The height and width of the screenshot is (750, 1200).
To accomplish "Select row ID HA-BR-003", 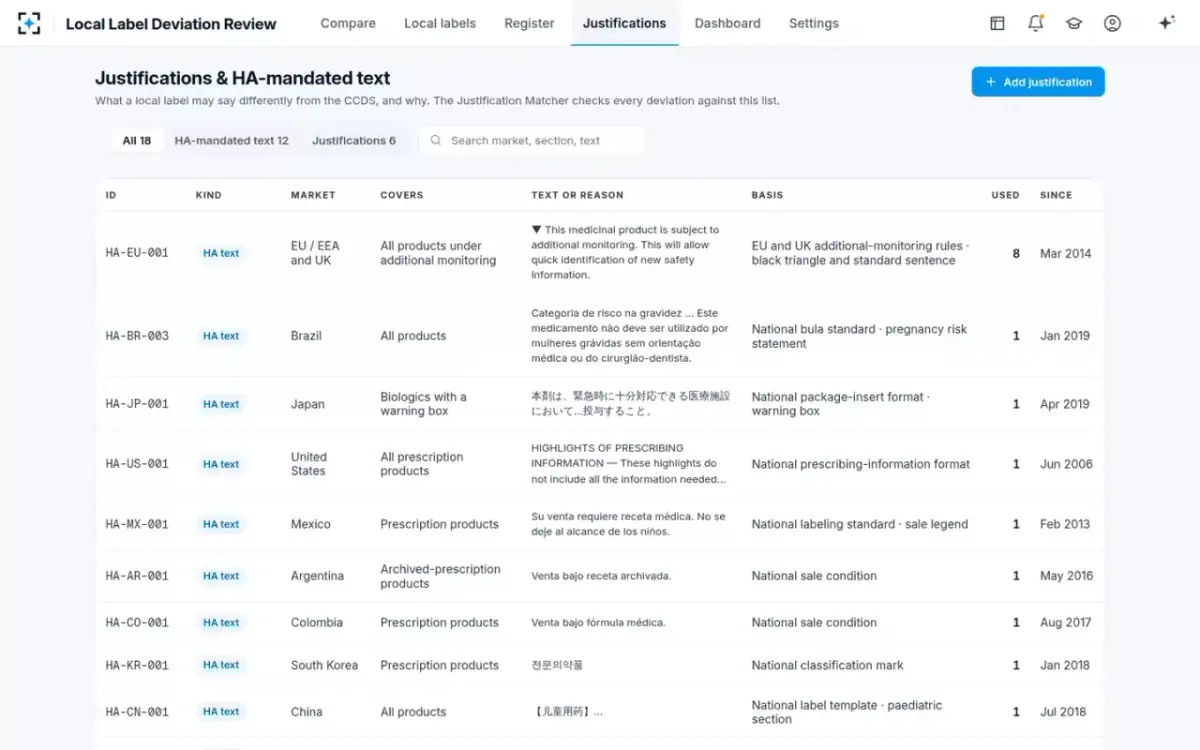I will tap(137, 336).
